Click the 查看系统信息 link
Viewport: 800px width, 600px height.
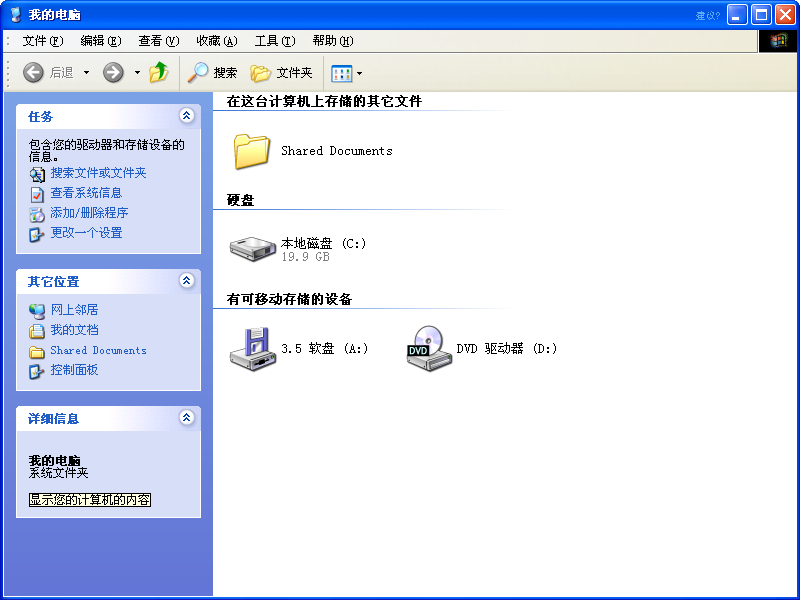coord(86,193)
